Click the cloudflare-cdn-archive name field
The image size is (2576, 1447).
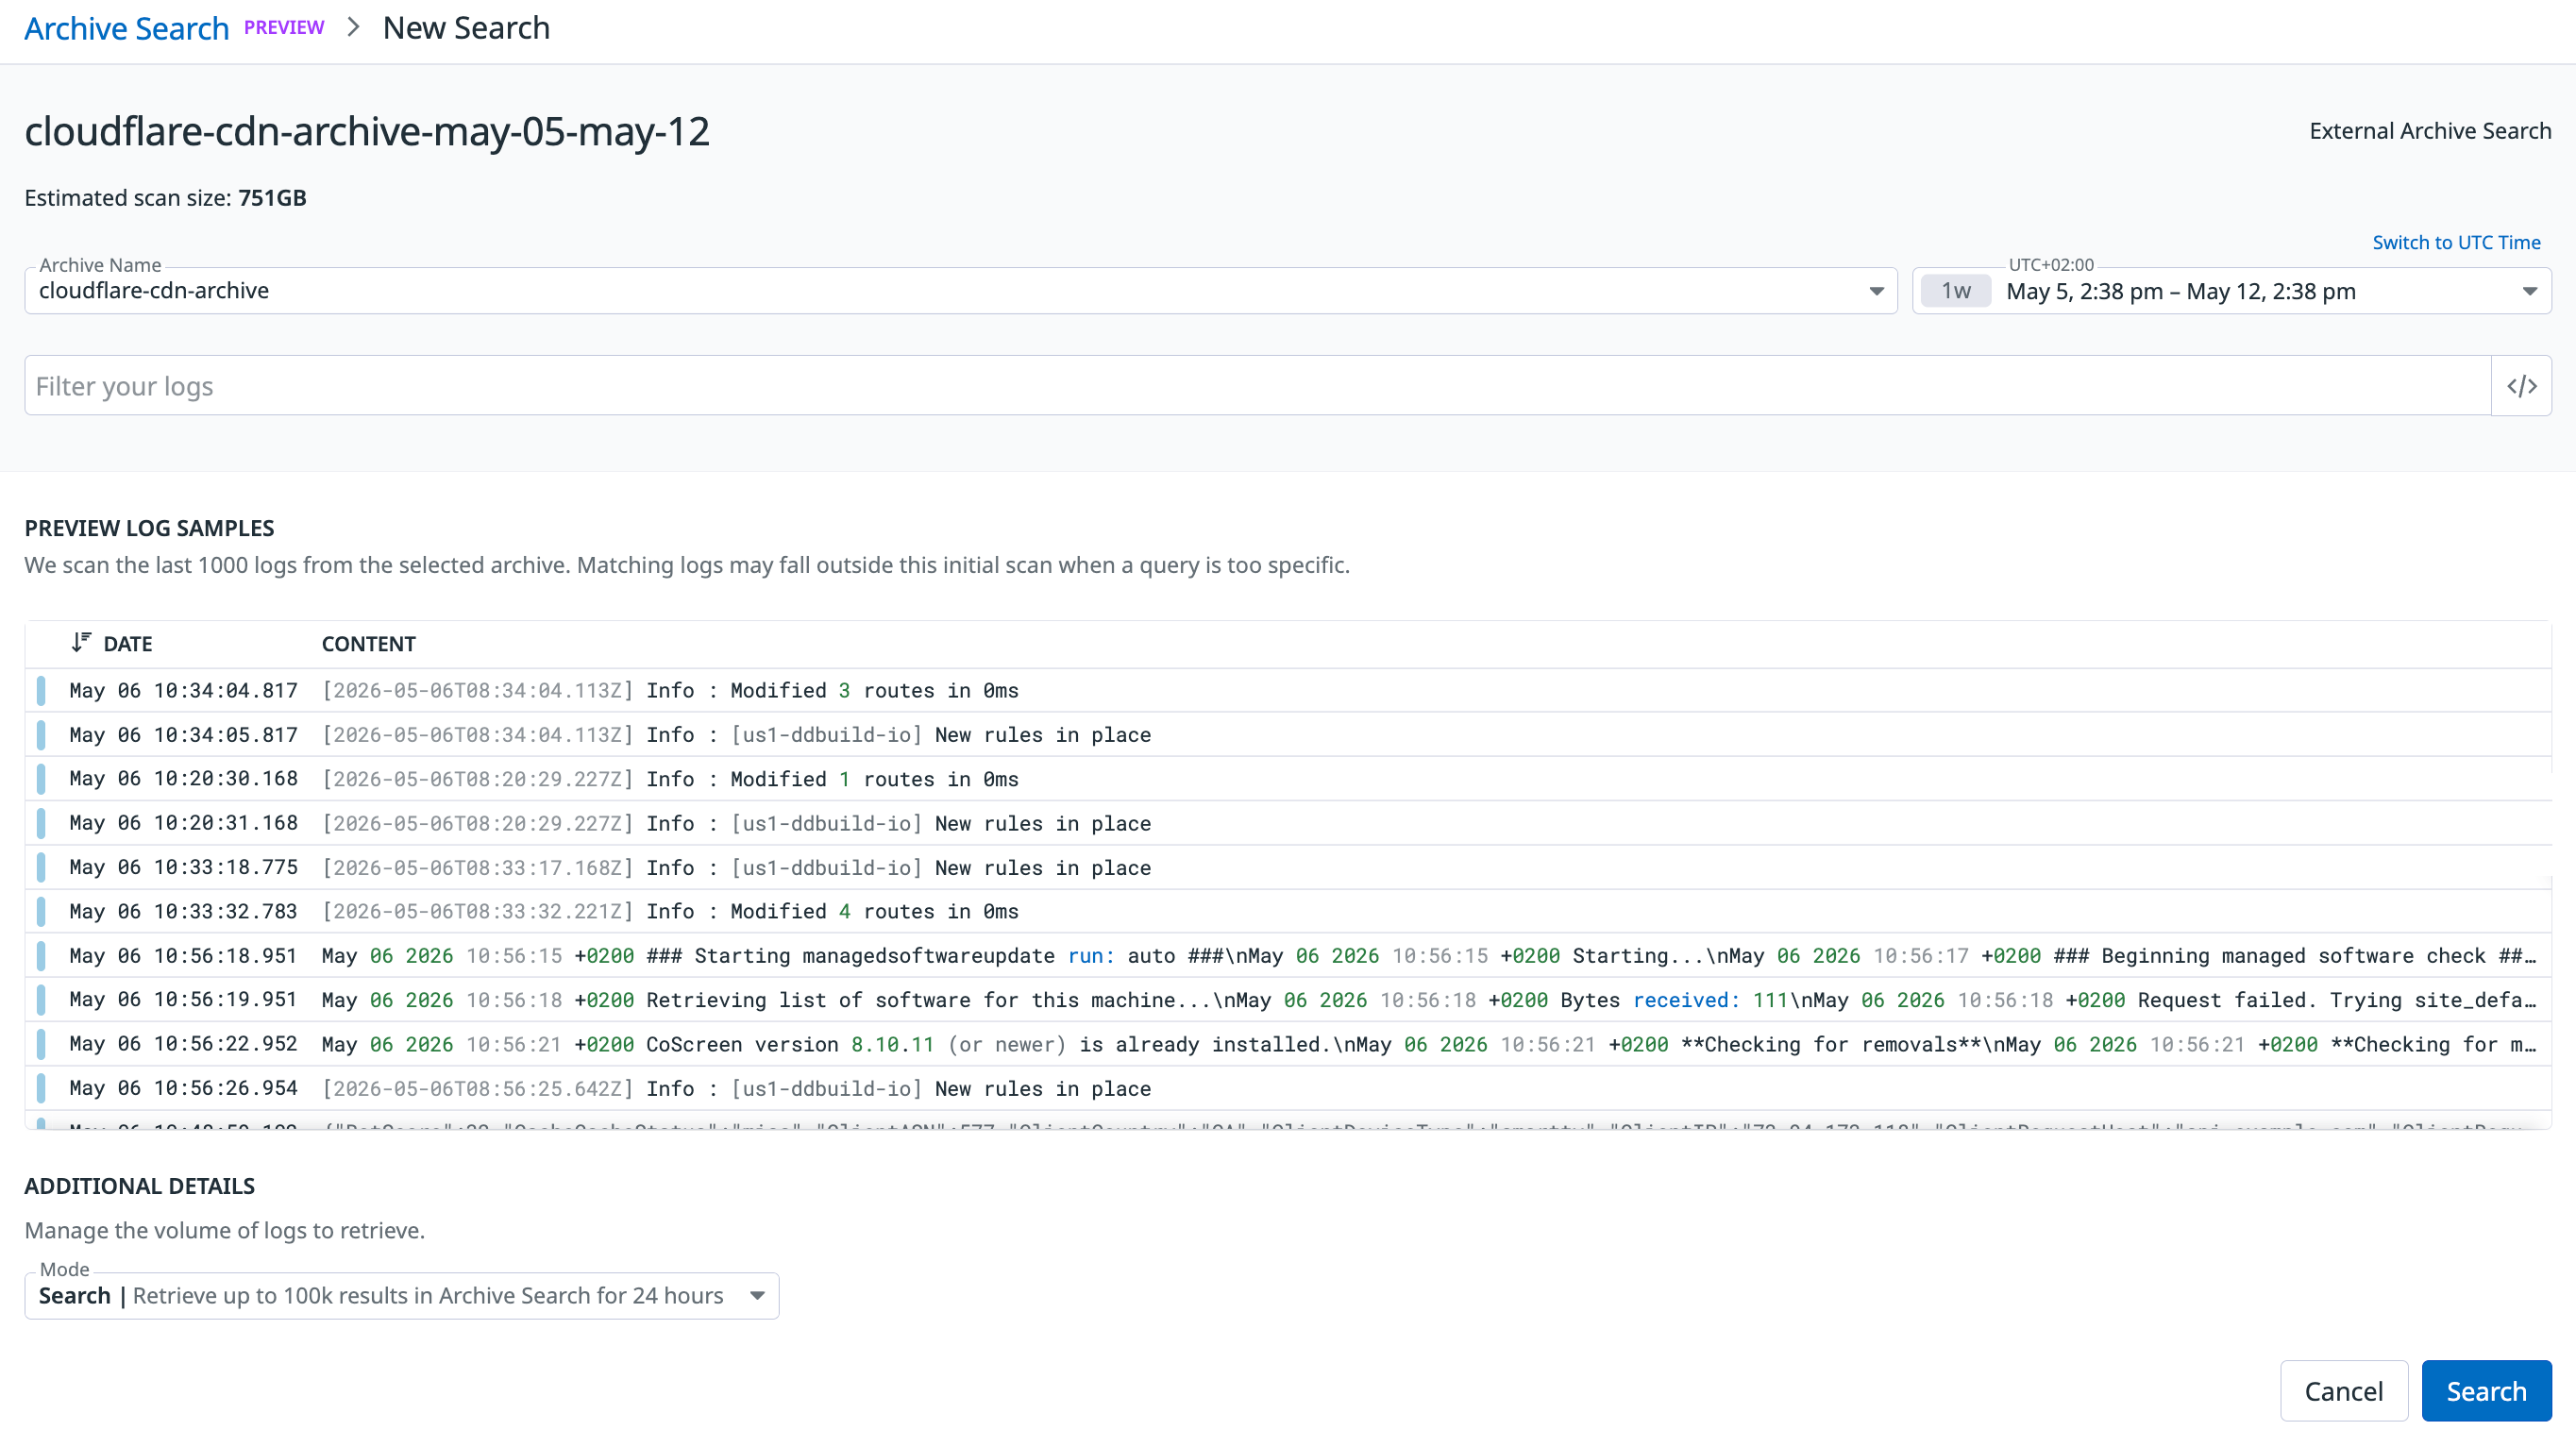(x=960, y=291)
